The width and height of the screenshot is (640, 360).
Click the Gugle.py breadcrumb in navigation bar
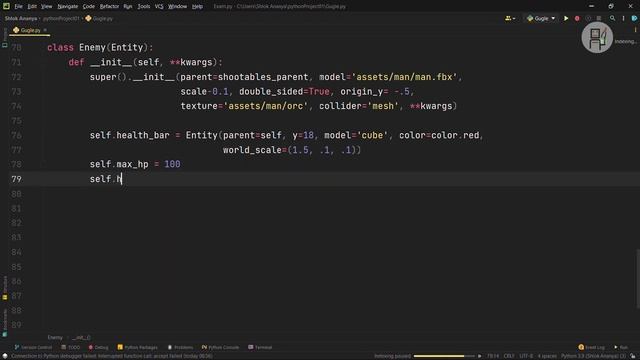click(x=99, y=18)
